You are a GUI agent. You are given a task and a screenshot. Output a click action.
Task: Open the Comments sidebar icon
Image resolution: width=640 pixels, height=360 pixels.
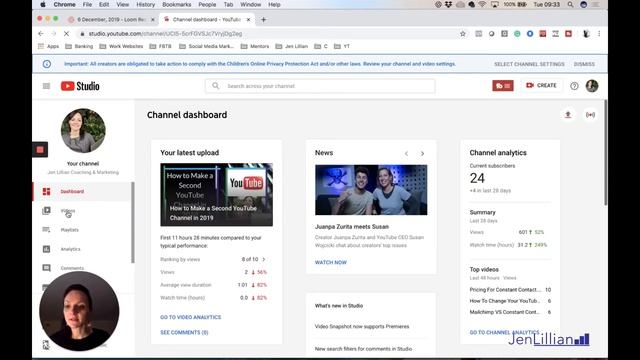pyautogui.click(x=47, y=268)
